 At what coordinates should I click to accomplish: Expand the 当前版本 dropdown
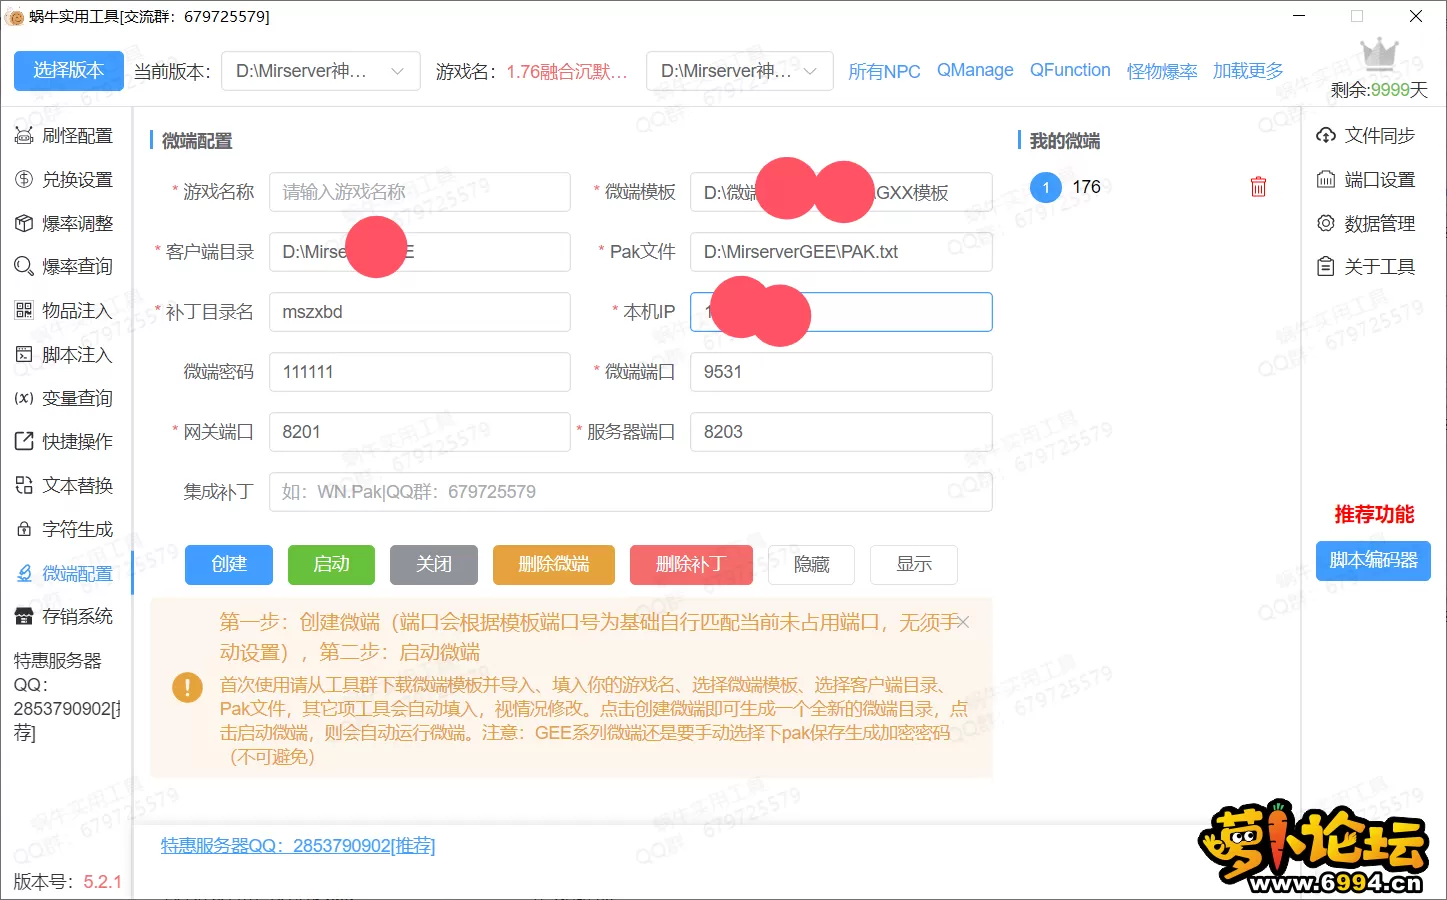point(320,71)
